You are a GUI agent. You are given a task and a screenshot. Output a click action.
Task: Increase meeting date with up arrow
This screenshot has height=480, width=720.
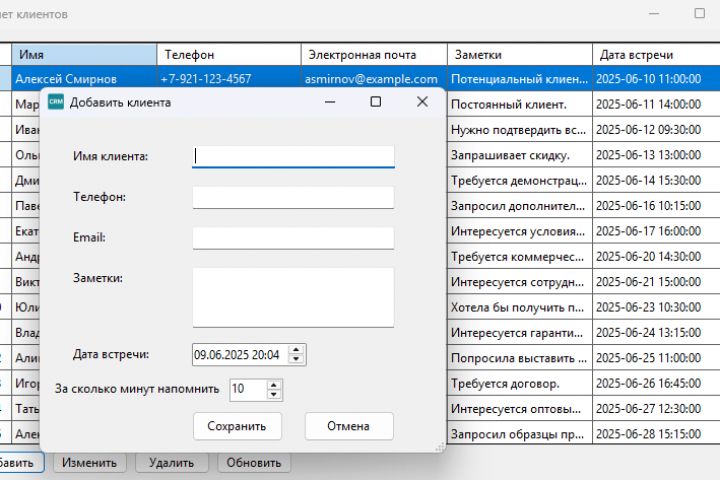[296, 350]
